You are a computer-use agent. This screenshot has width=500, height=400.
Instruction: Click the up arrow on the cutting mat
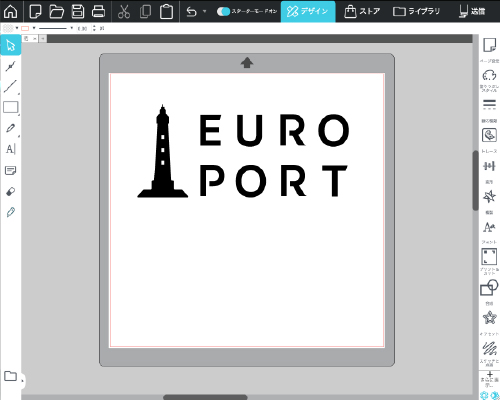point(247,62)
